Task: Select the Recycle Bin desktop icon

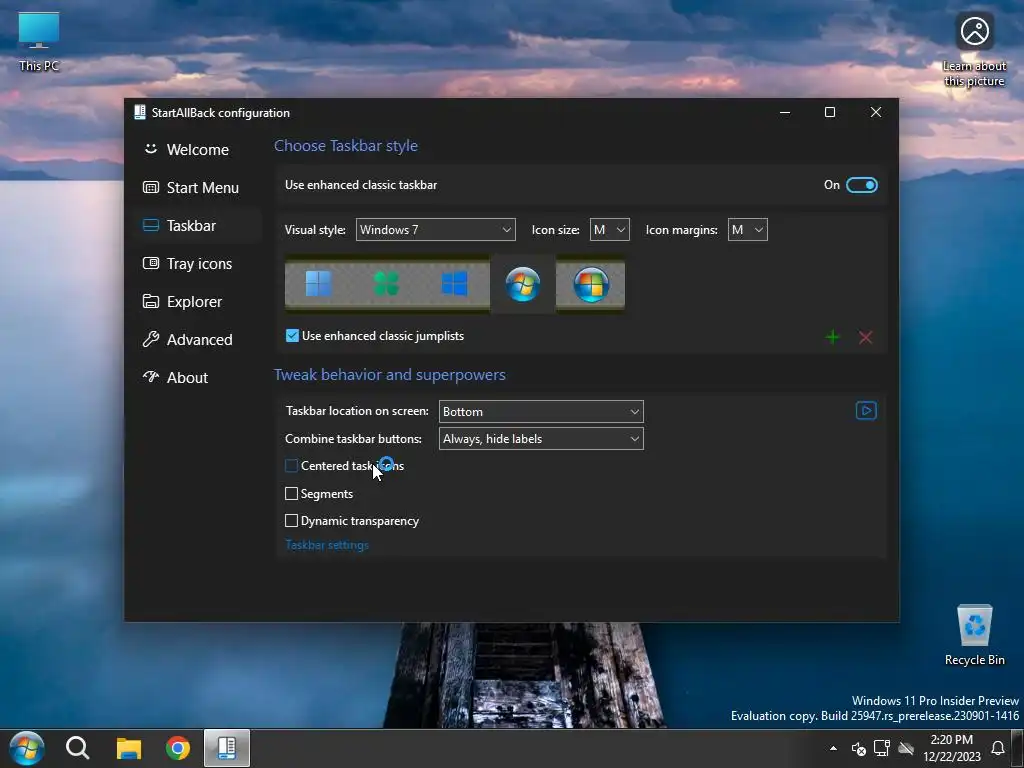Action: coord(974,635)
